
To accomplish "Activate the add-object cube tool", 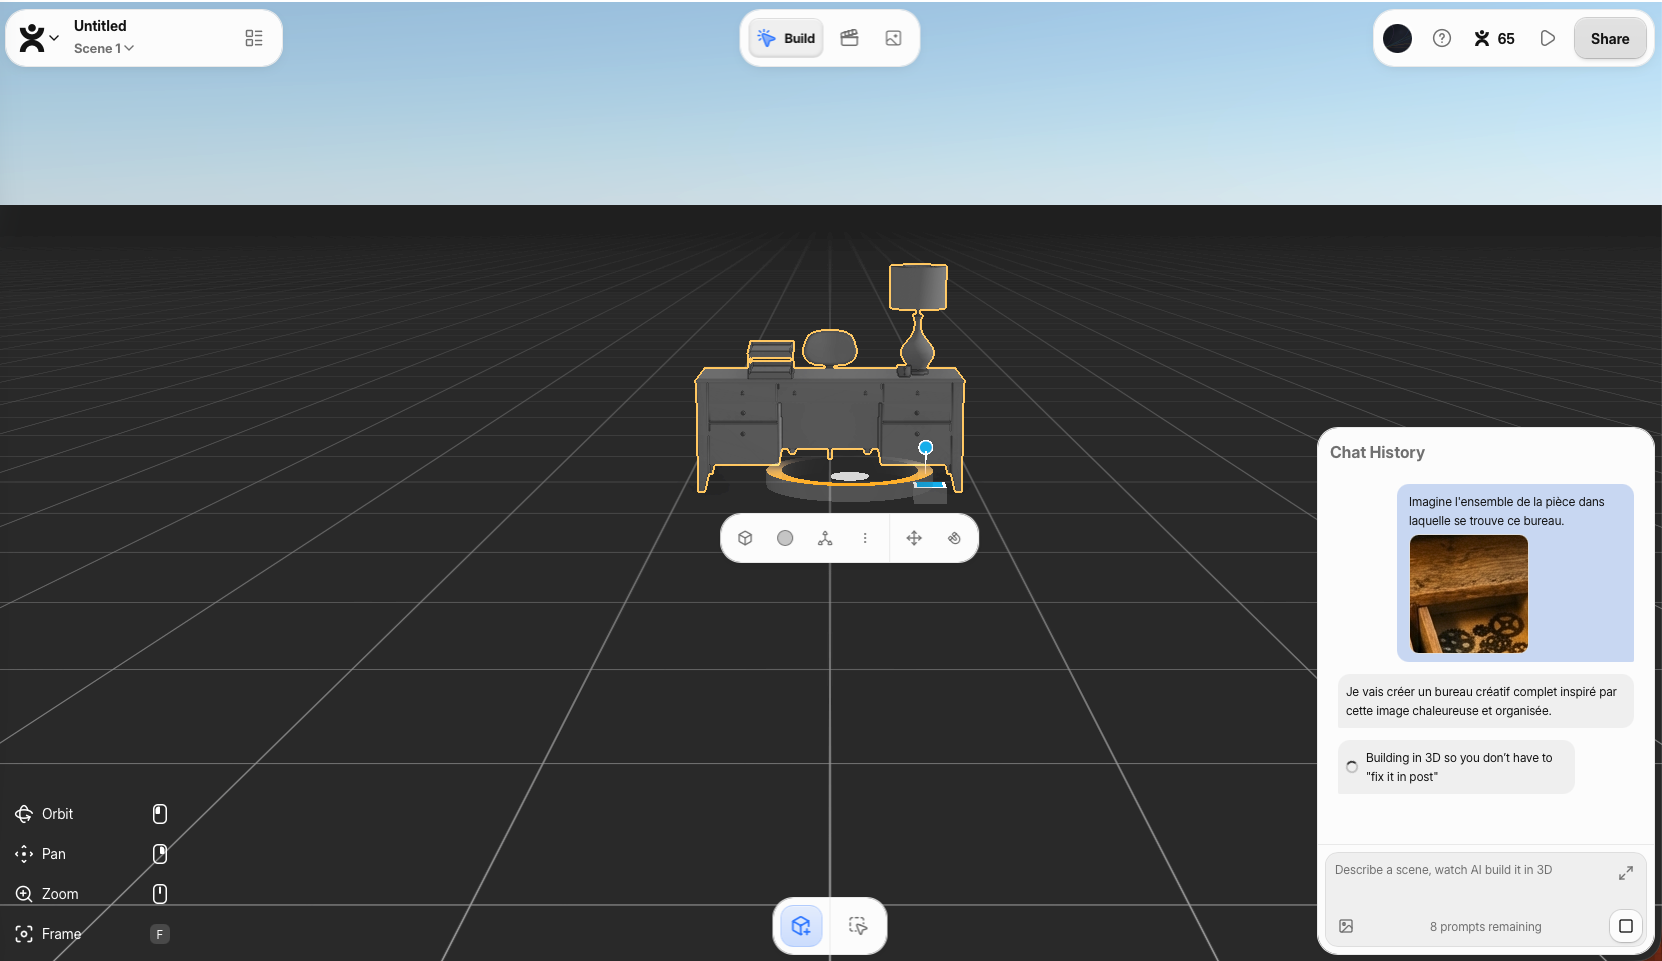I will point(801,926).
